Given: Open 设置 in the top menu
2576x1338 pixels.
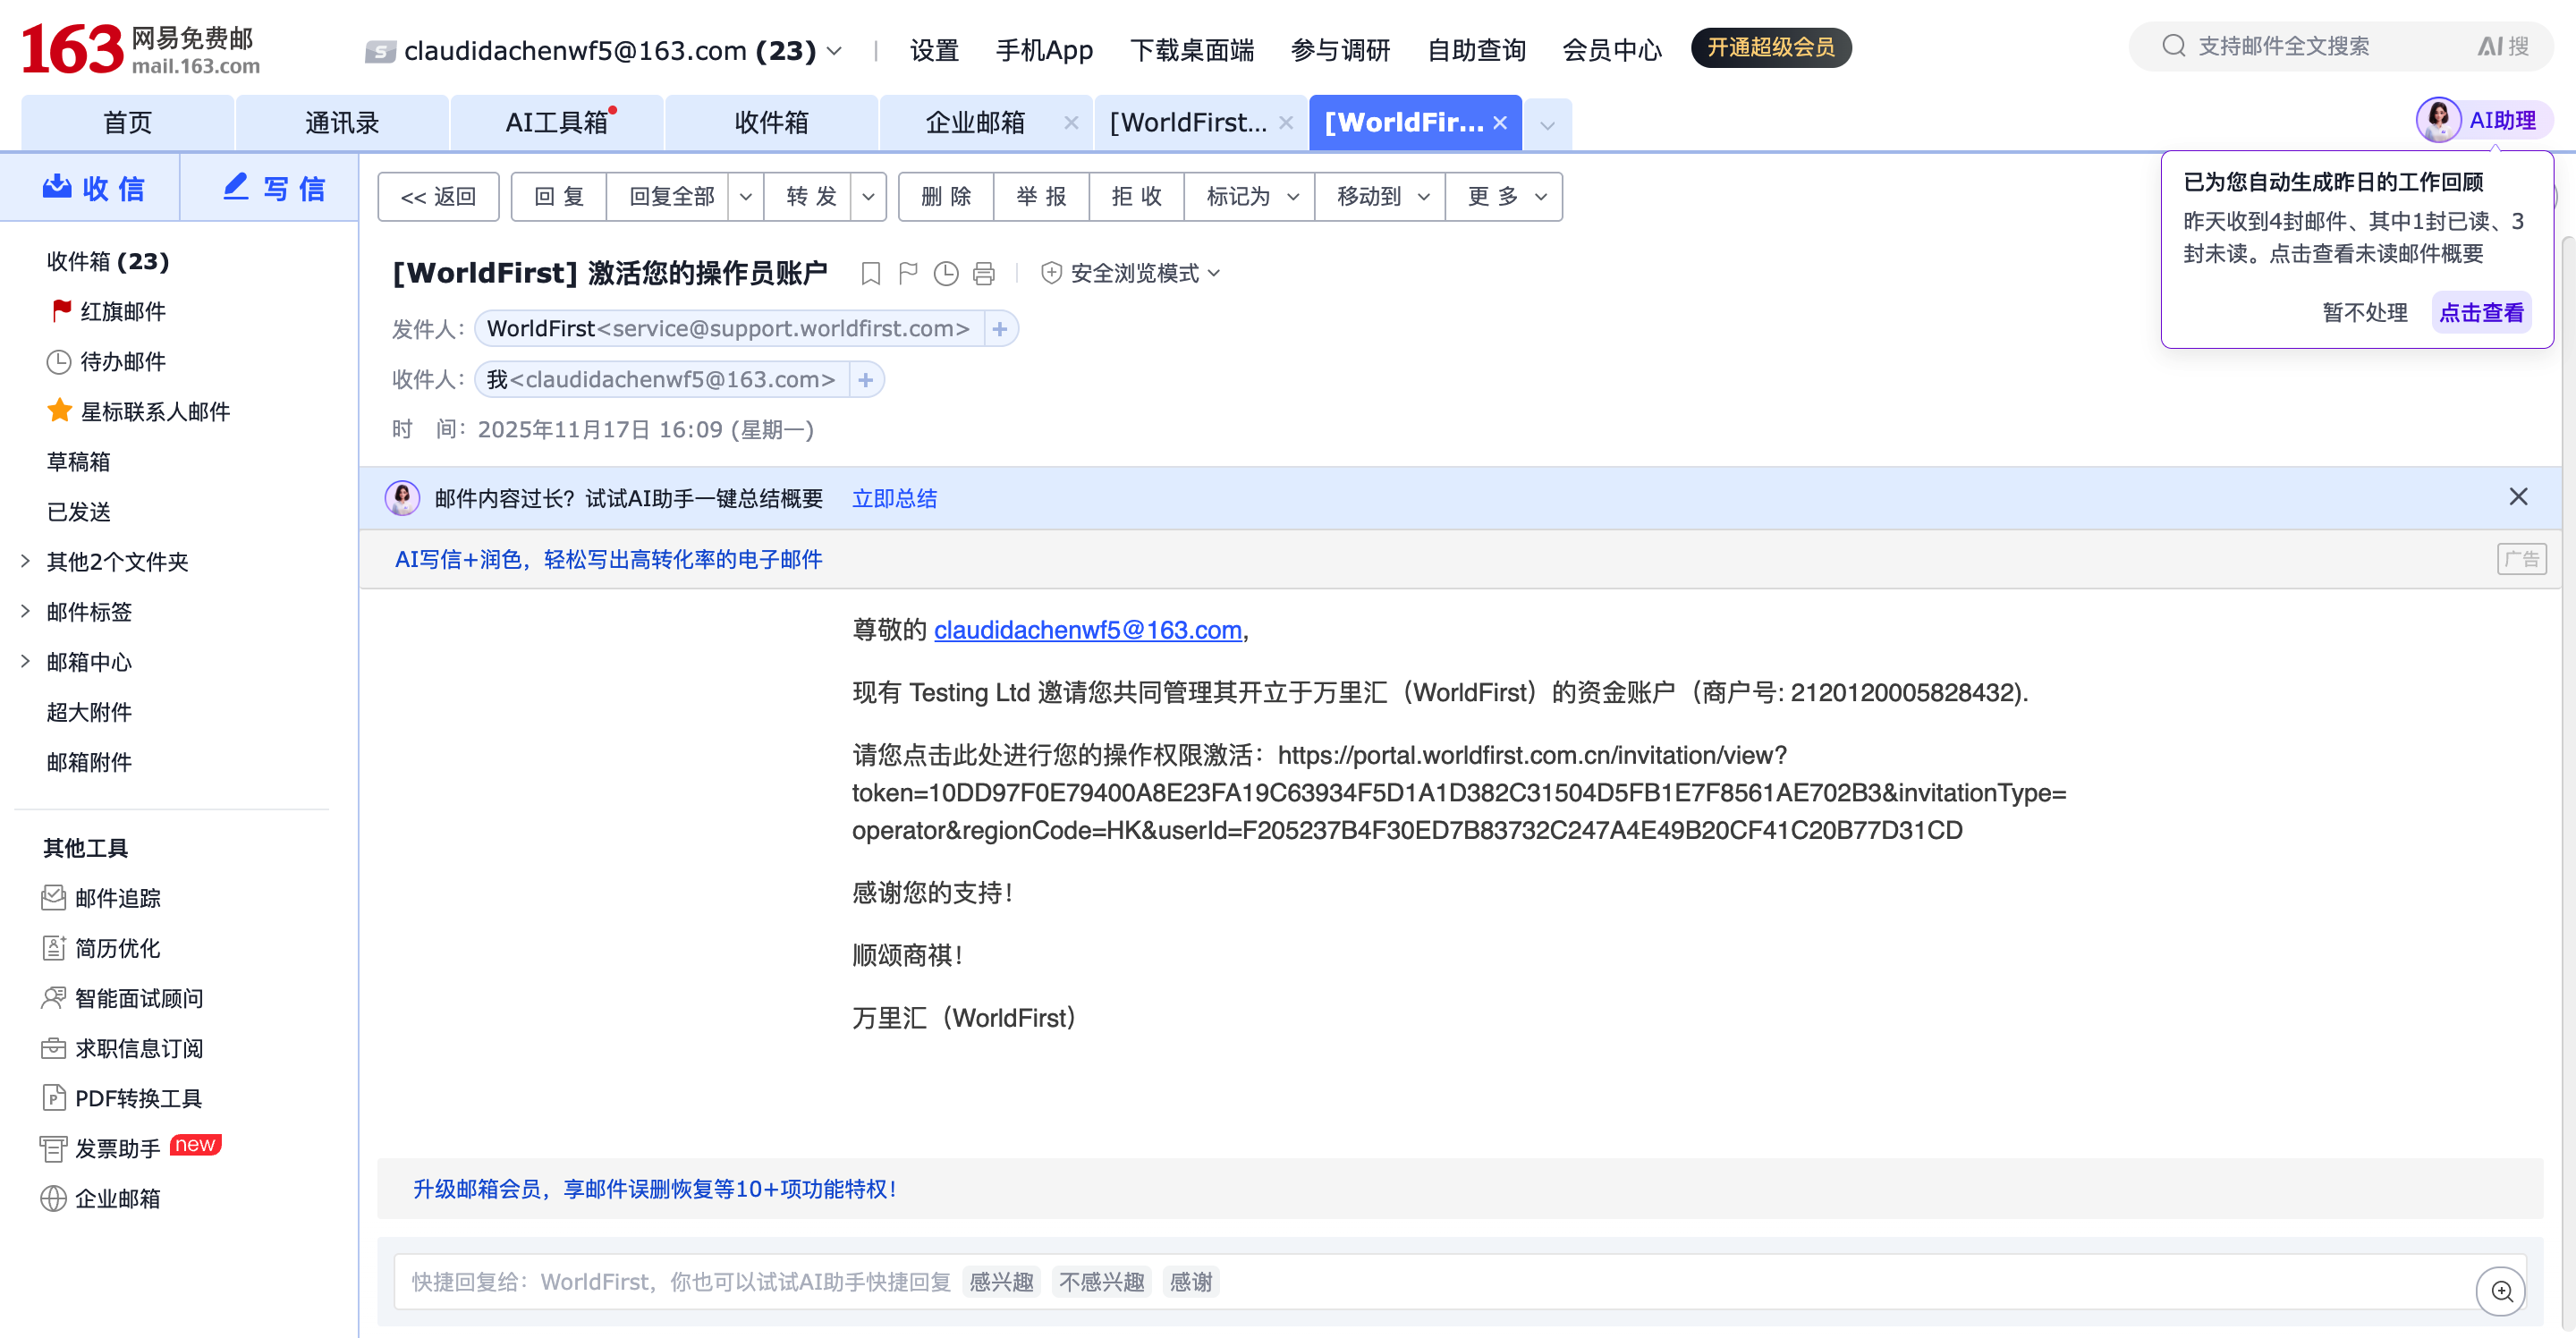Looking at the screenshot, I should coord(934,50).
